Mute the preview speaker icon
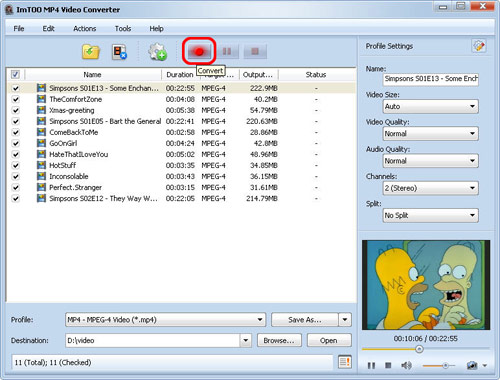The image size is (500, 380). [x=406, y=366]
